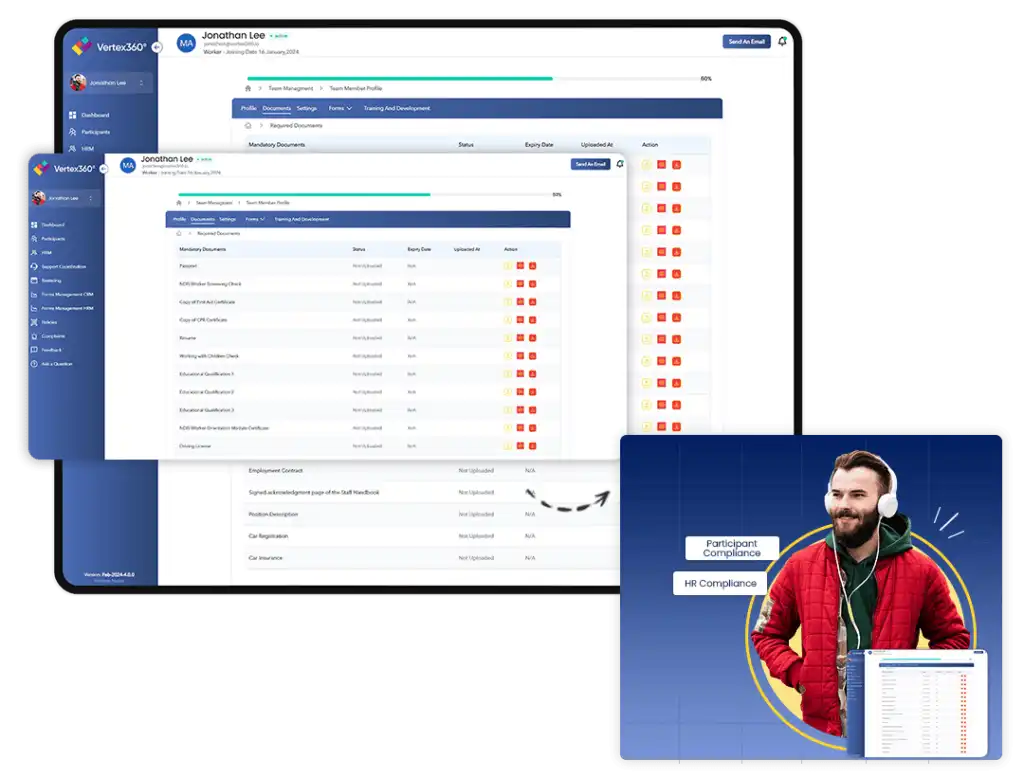
Task: Click notification bell in the back window
Action: pyautogui.click(x=782, y=41)
